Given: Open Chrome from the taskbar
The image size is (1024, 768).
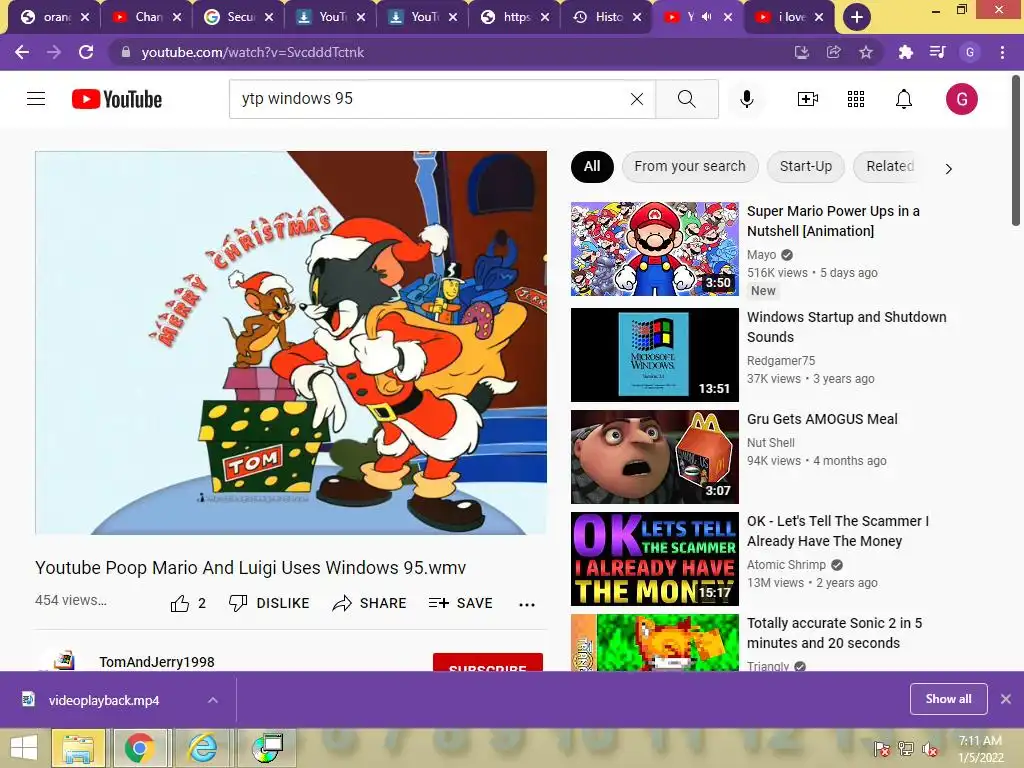Looking at the screenshot, I should (x=139, y=748).
